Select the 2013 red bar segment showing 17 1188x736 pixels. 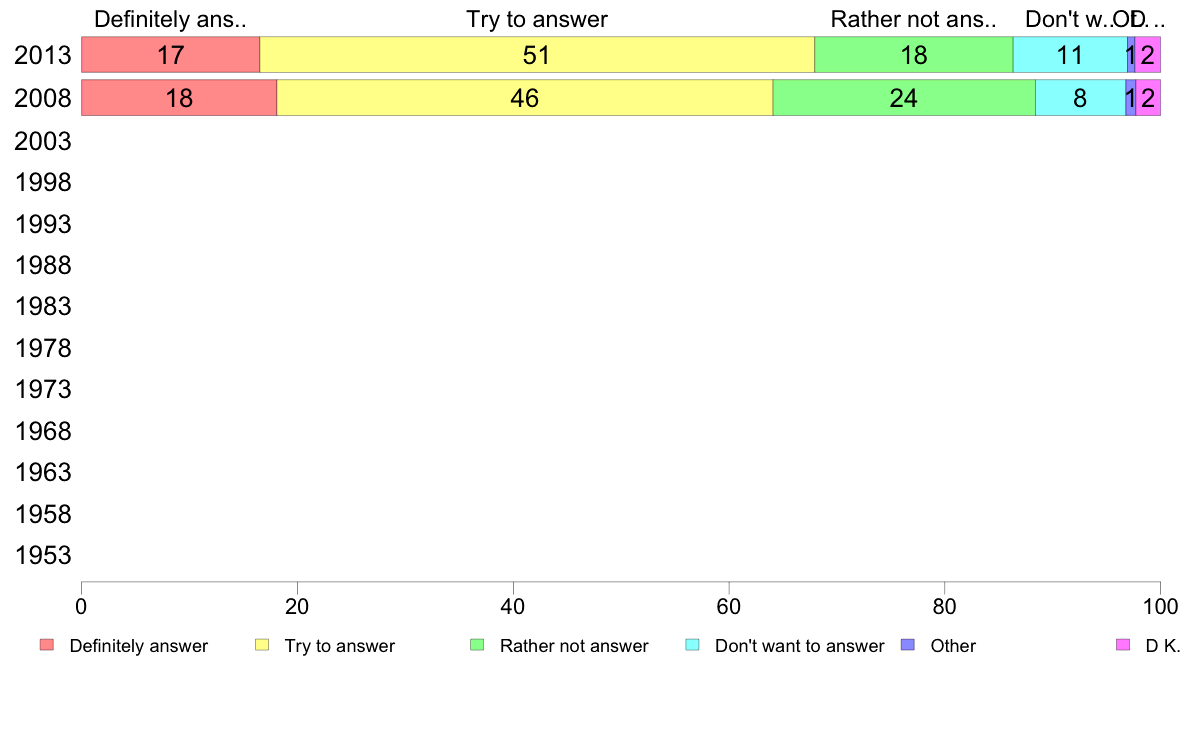tap(170, 55)
